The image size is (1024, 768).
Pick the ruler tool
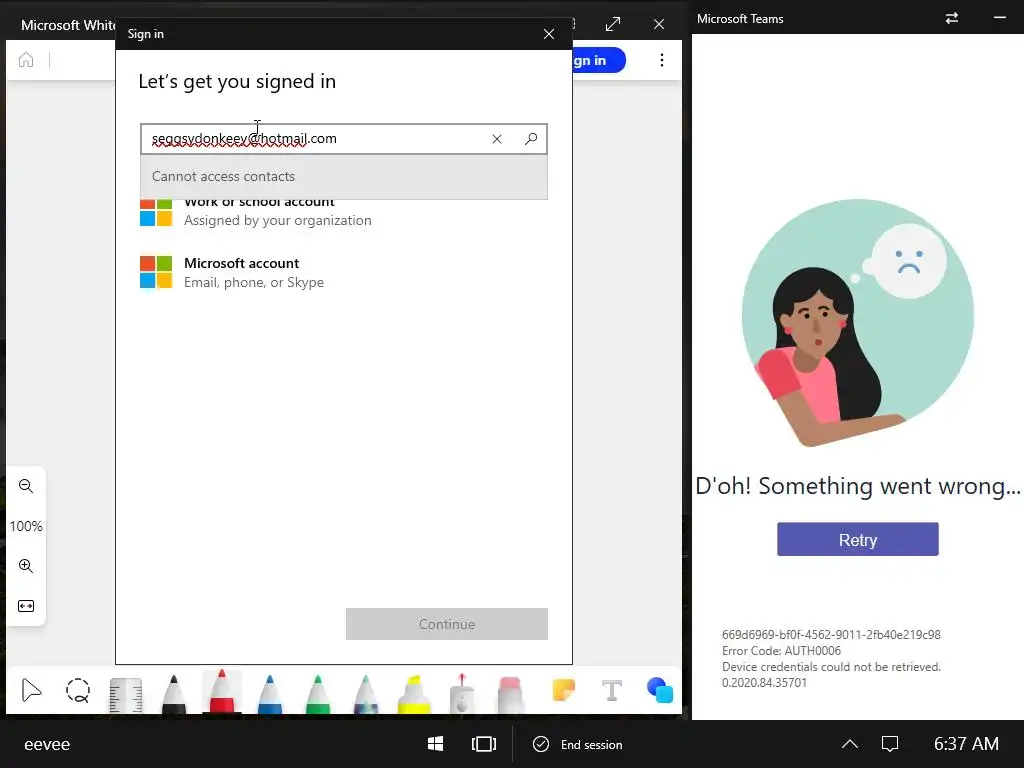[x=126, y=695]
